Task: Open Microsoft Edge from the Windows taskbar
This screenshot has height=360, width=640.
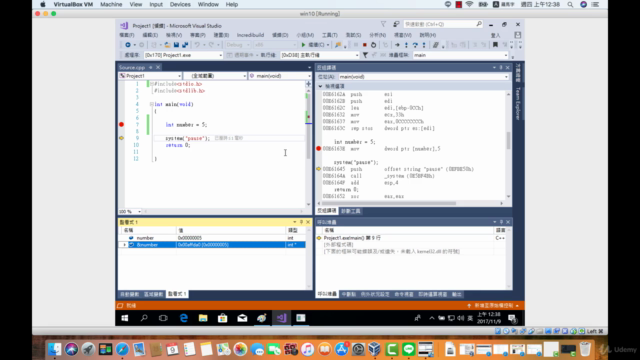Action: pos(184,318)
